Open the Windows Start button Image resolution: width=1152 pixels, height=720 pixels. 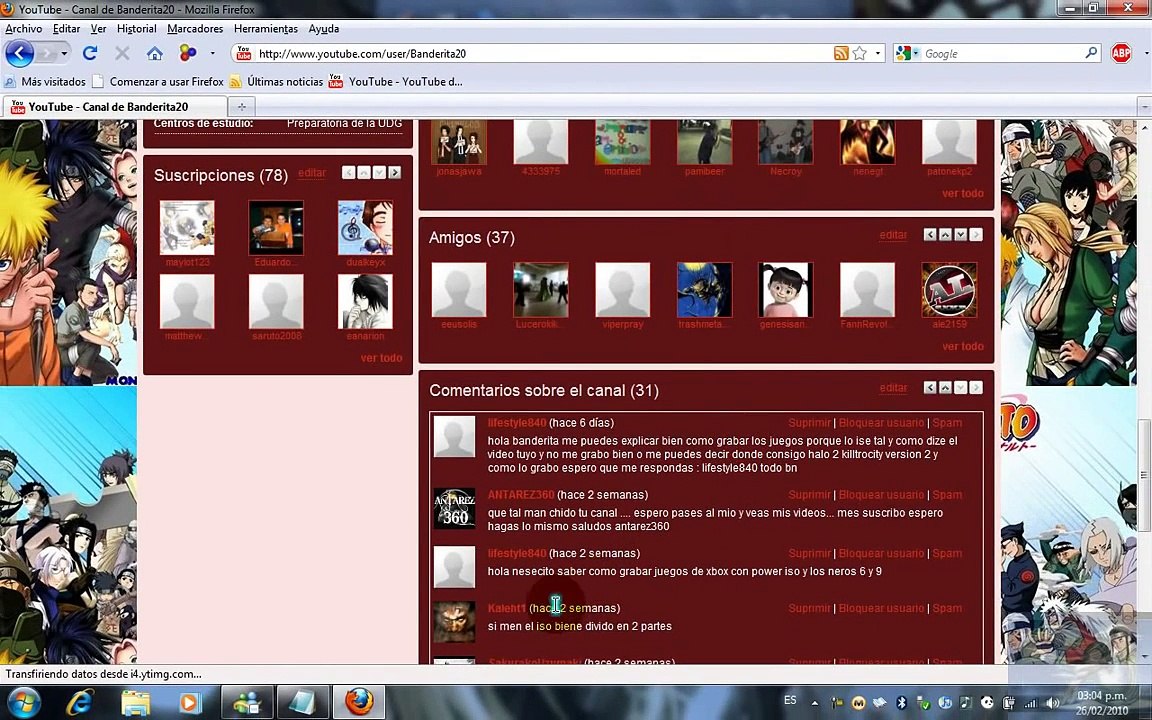(x=24, y=702)
